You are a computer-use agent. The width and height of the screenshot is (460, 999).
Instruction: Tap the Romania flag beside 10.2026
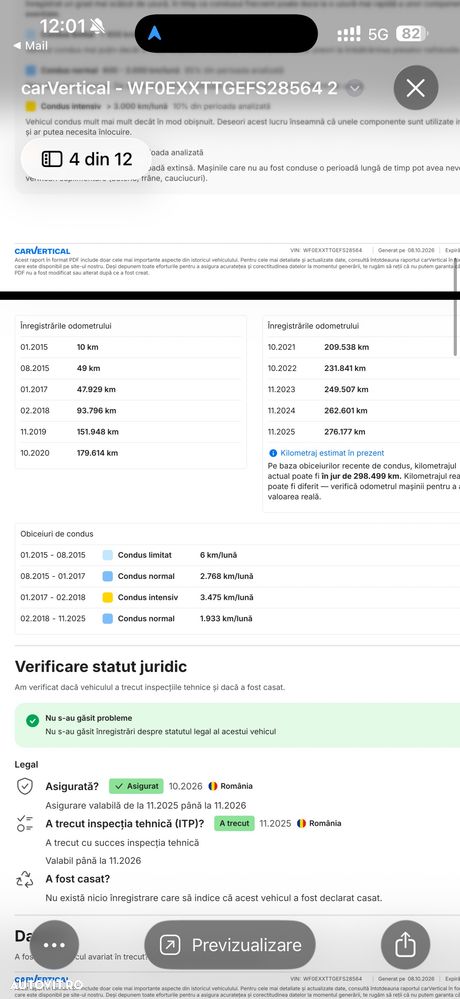[x=213, y=786]
